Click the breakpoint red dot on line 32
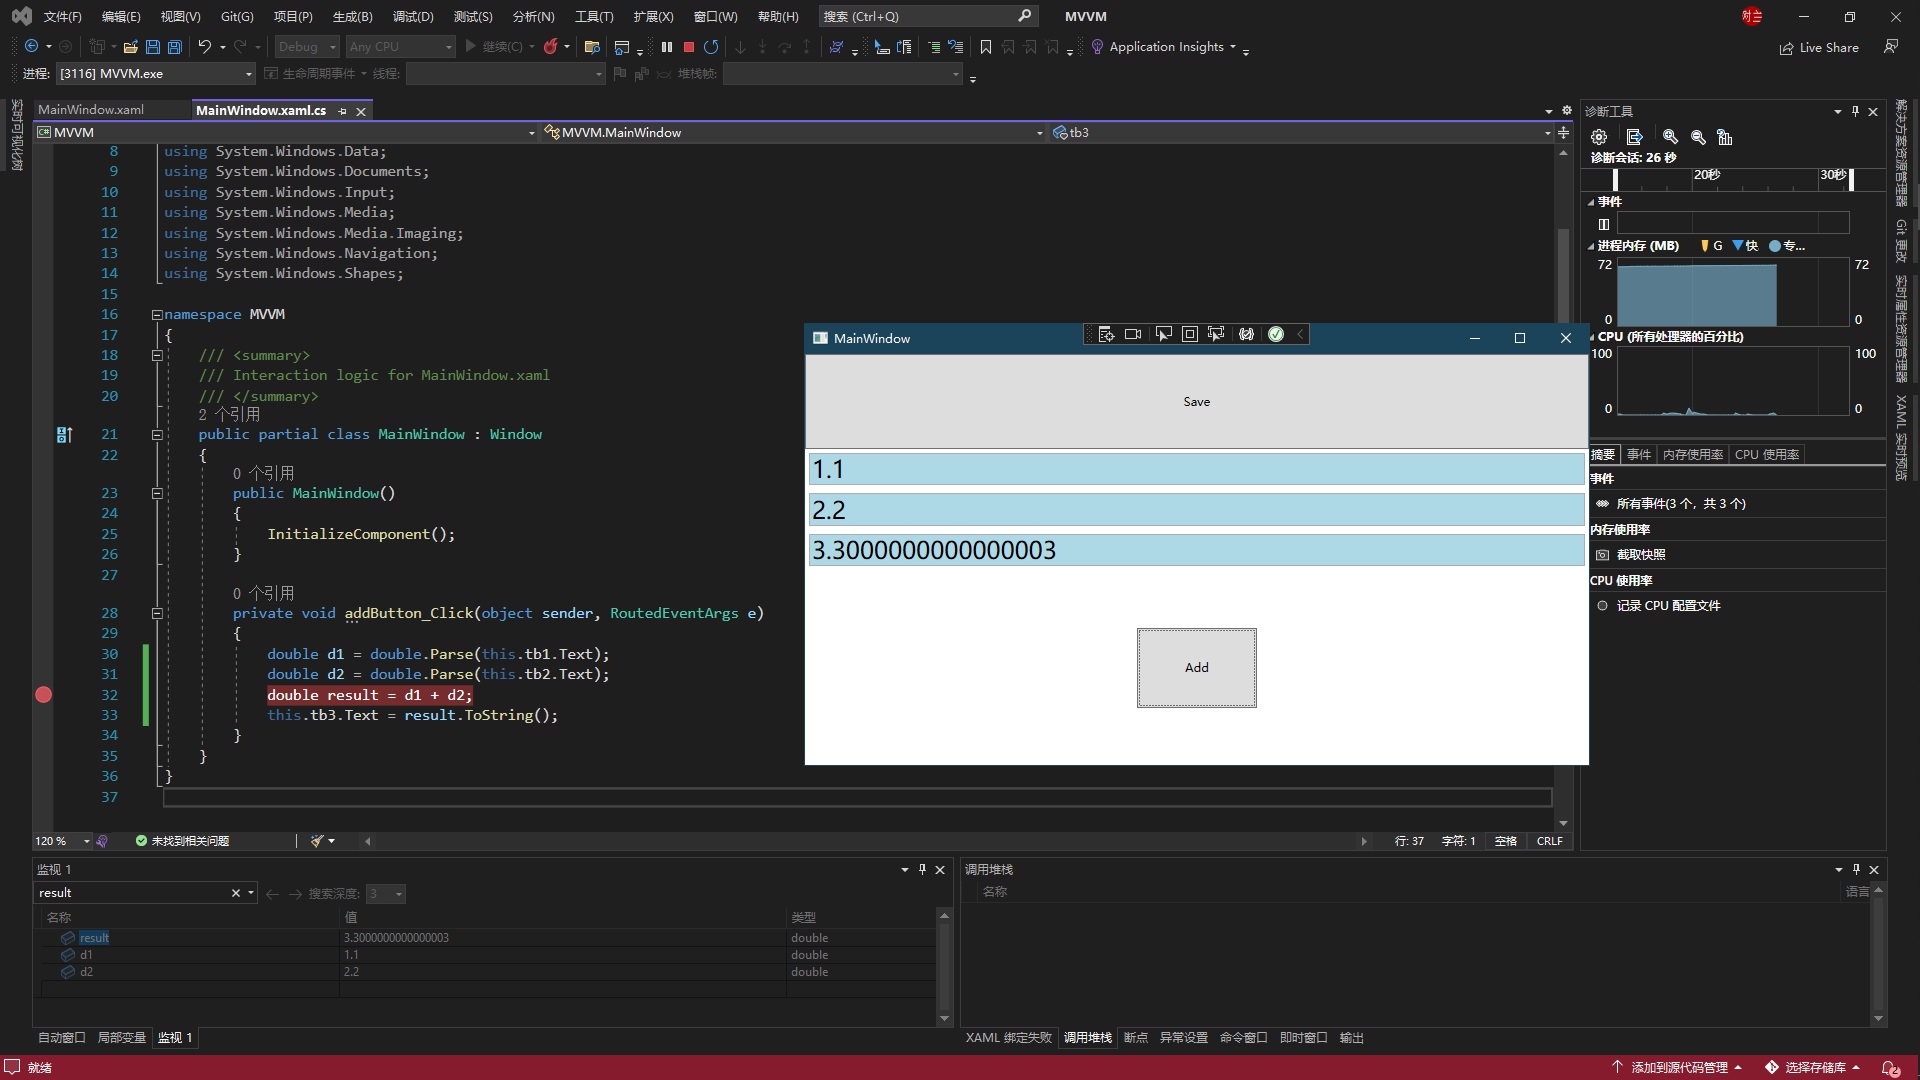Viewport: 1920px width, 1080px height. 43,695
